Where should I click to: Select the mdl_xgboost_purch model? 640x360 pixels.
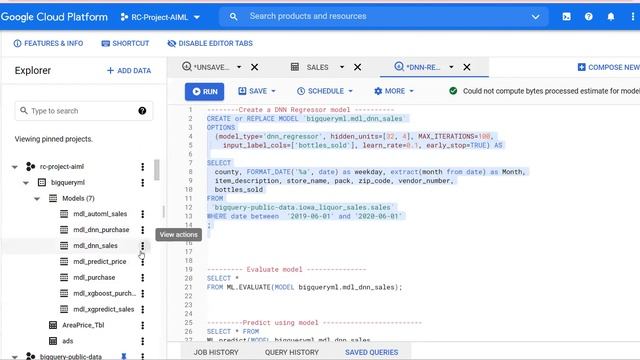pos(104,293)
